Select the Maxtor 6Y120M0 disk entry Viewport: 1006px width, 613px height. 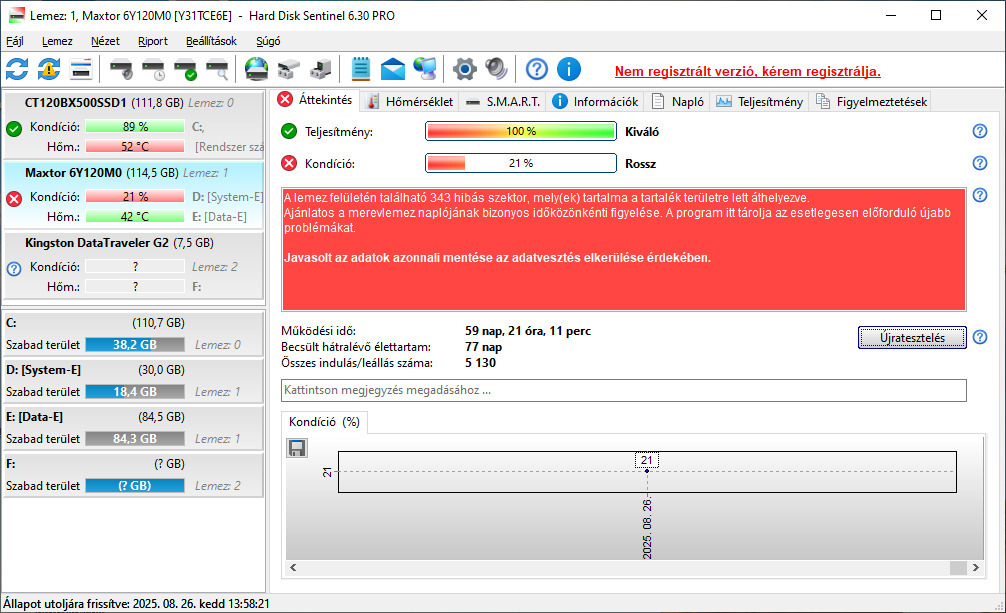pos(133,195)
